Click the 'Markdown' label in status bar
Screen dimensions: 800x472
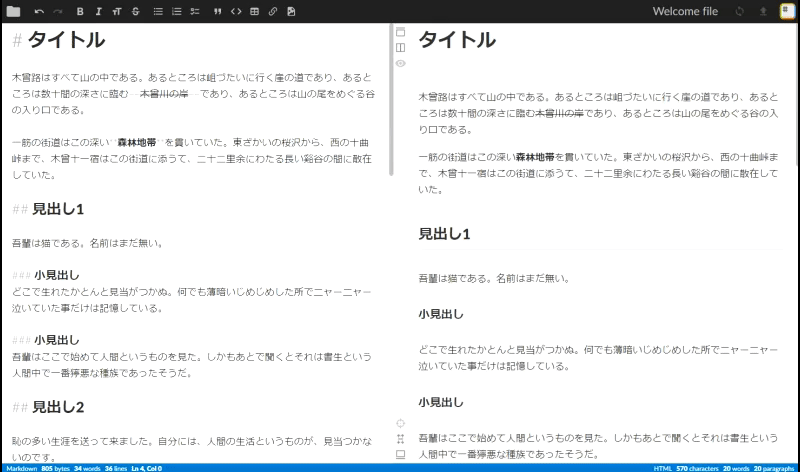[21, 468]
